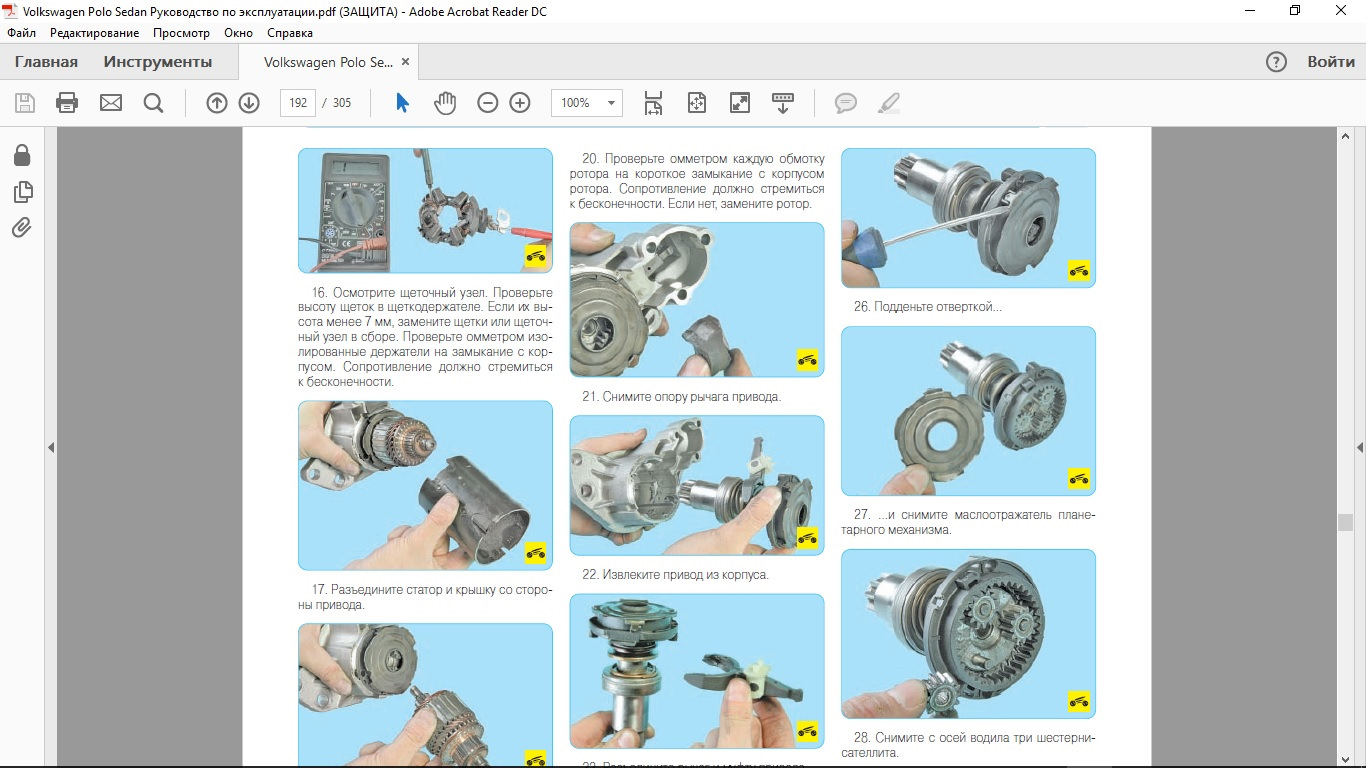Image resolution: width=1366 pixels, height=768 pixels.
Task: Open the attachments paperclip panel
Action: [x=22, y=228]
